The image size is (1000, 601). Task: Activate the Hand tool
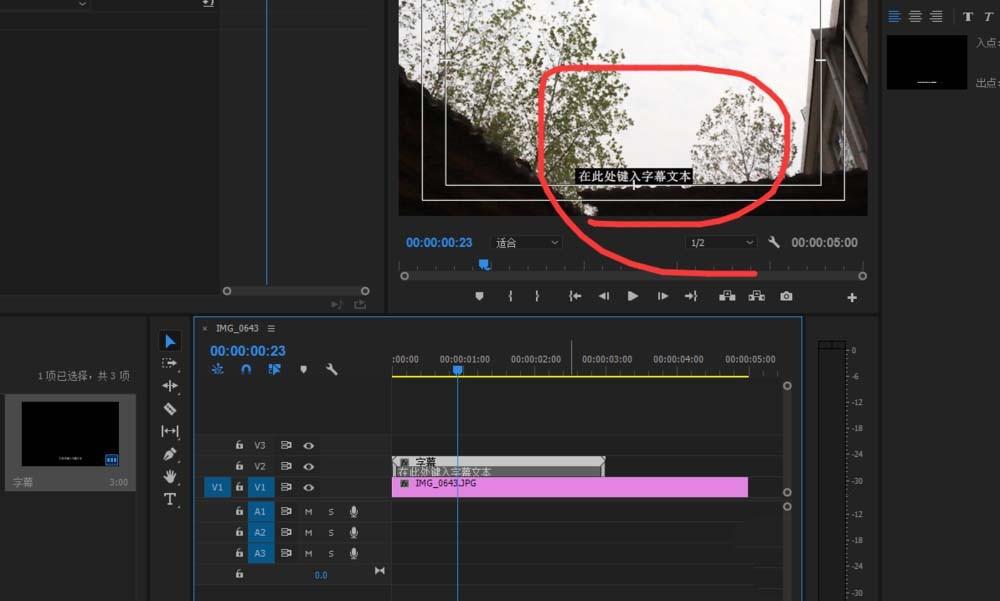point(170,477)
